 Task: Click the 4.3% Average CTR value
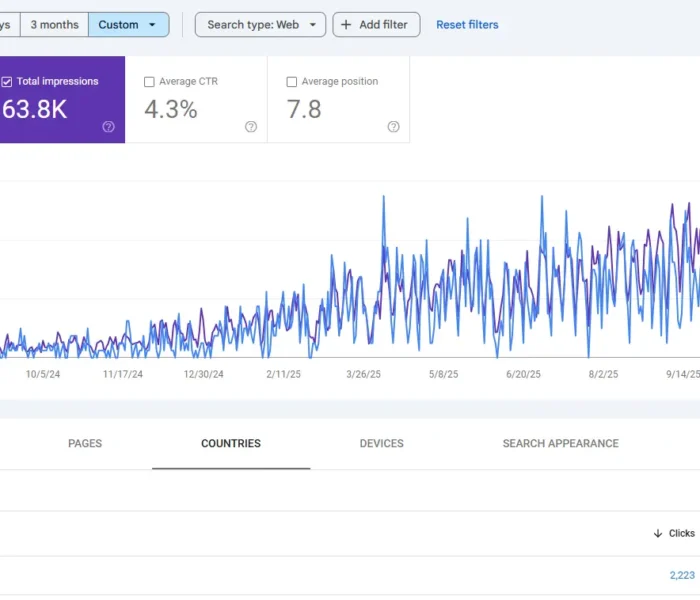pyautogui.click(x=171, y=110)
